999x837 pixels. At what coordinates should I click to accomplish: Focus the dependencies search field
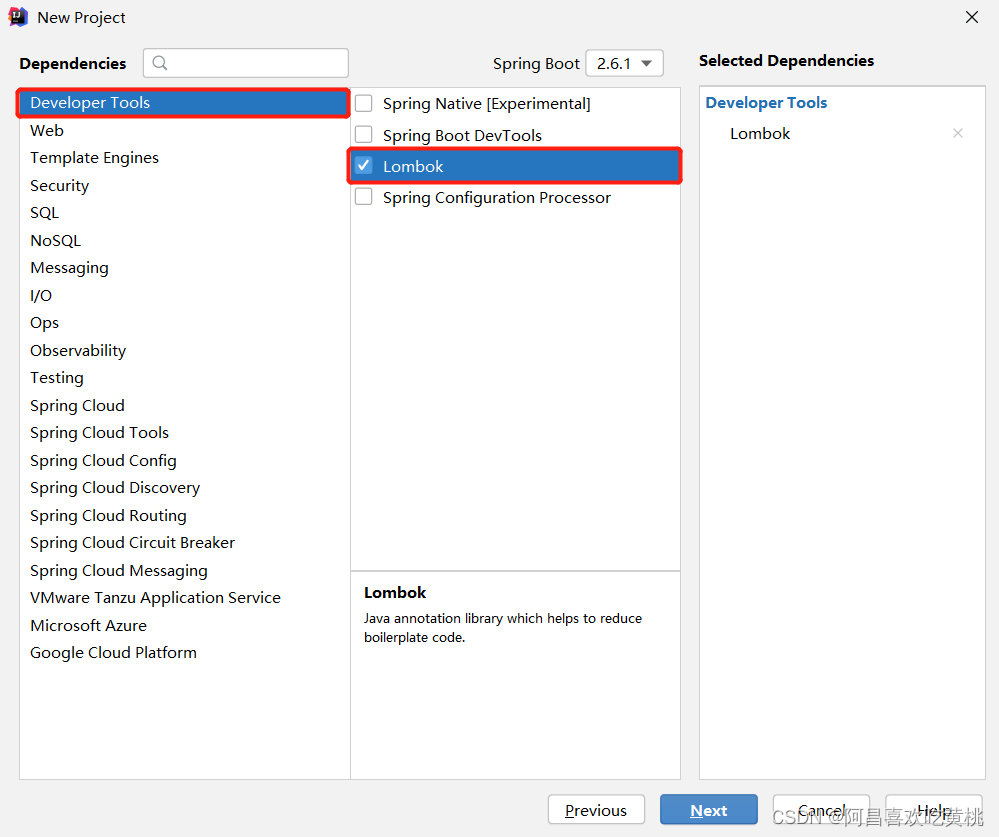[x=246, y=63]
